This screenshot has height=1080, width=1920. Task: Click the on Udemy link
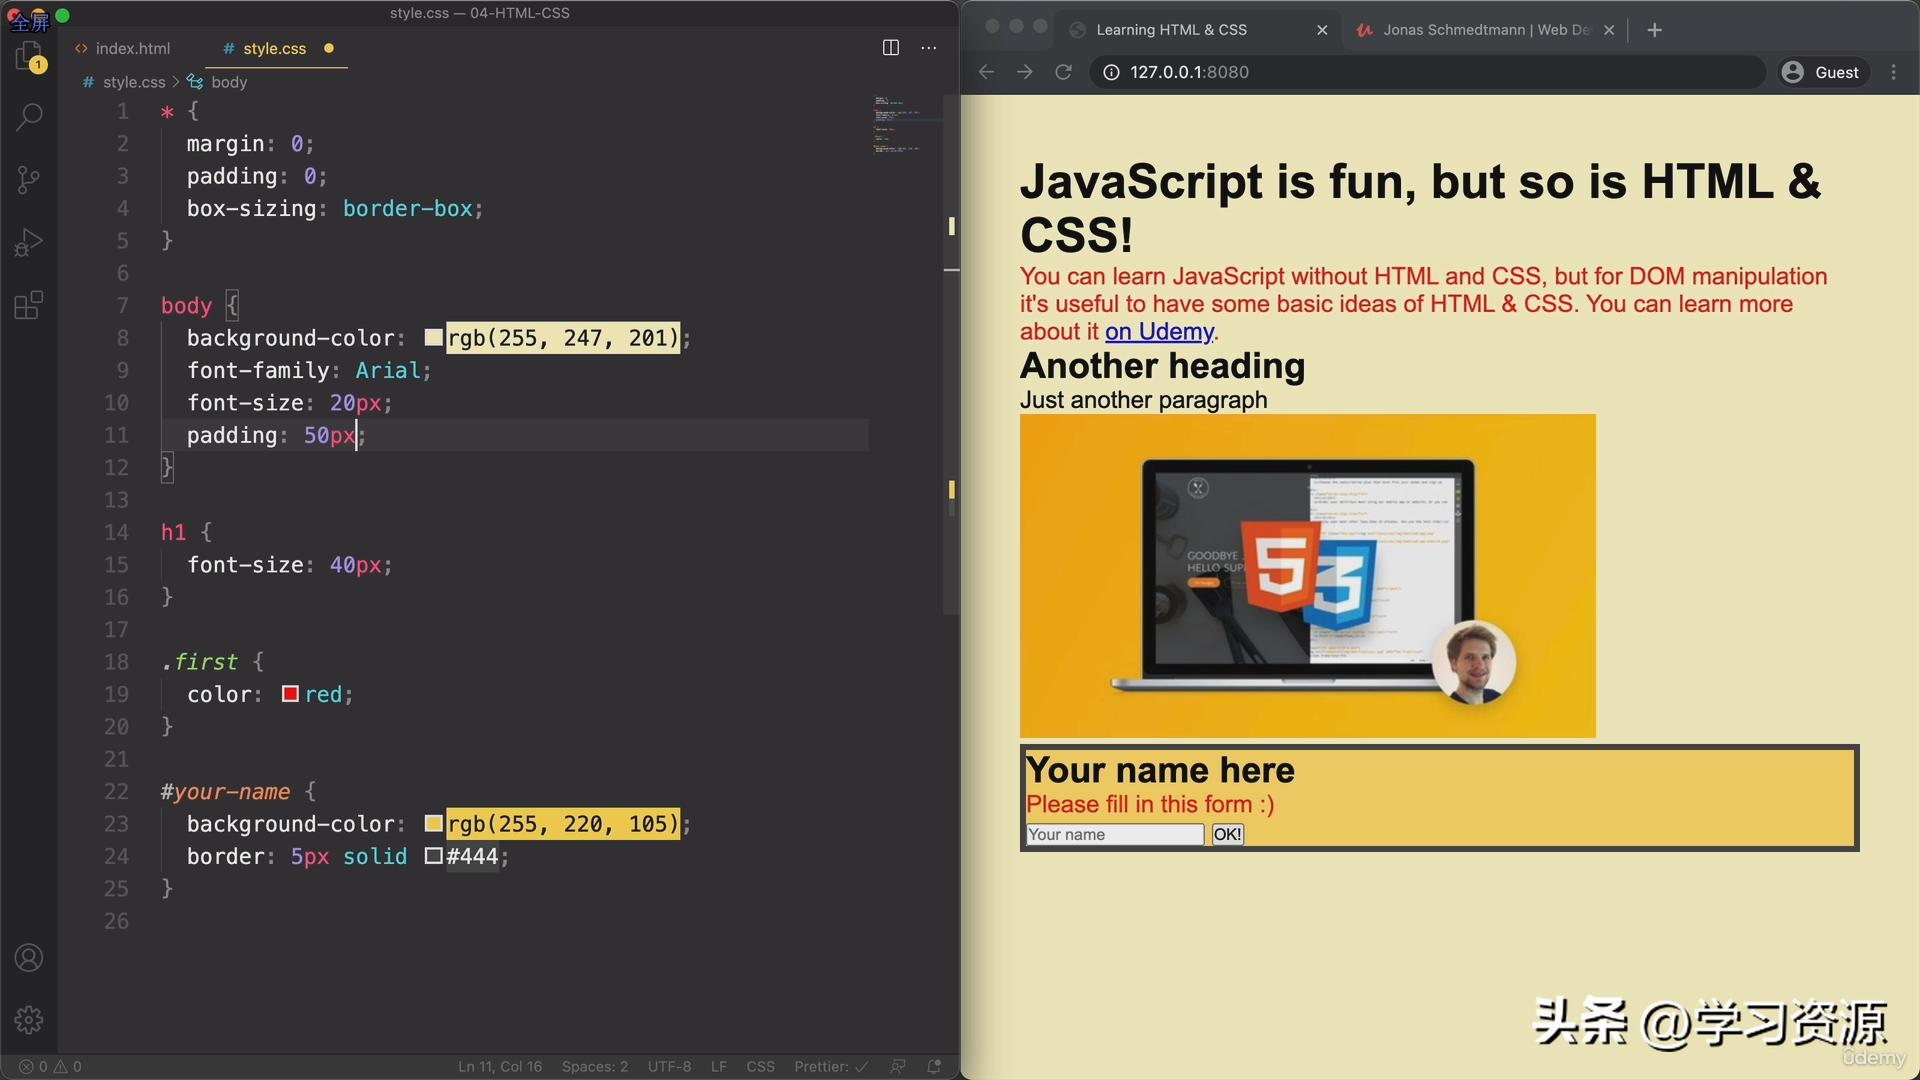(x=1159, y=331)
